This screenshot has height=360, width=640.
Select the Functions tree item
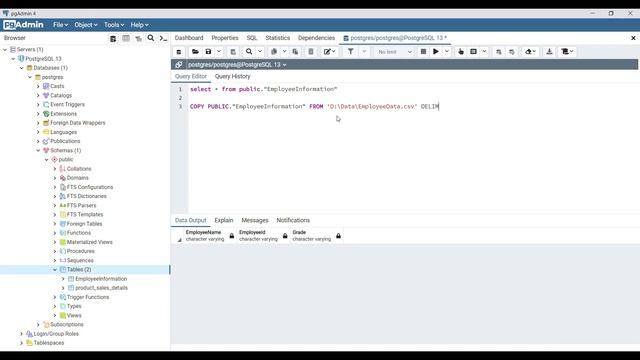click(79, 233)
